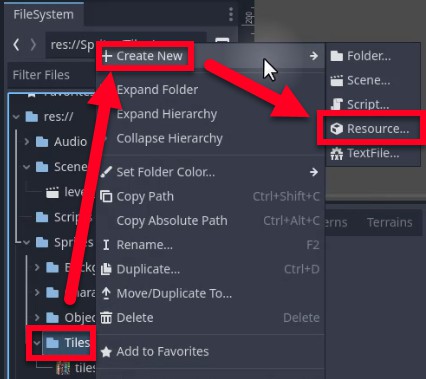Collapse the Scenes folder

(x=27, y=166)
